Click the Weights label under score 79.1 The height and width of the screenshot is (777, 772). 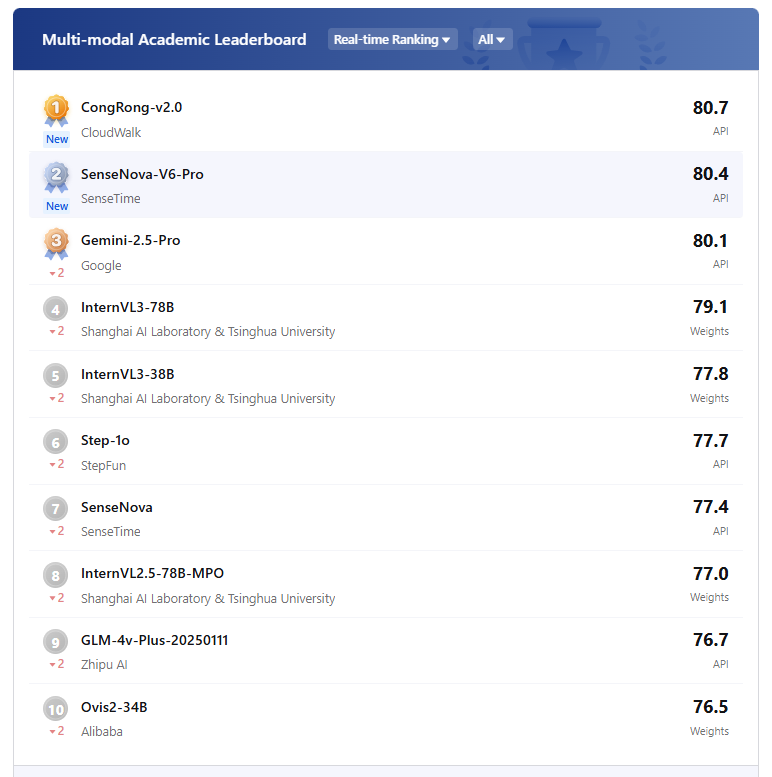click(x=709, y=331)
